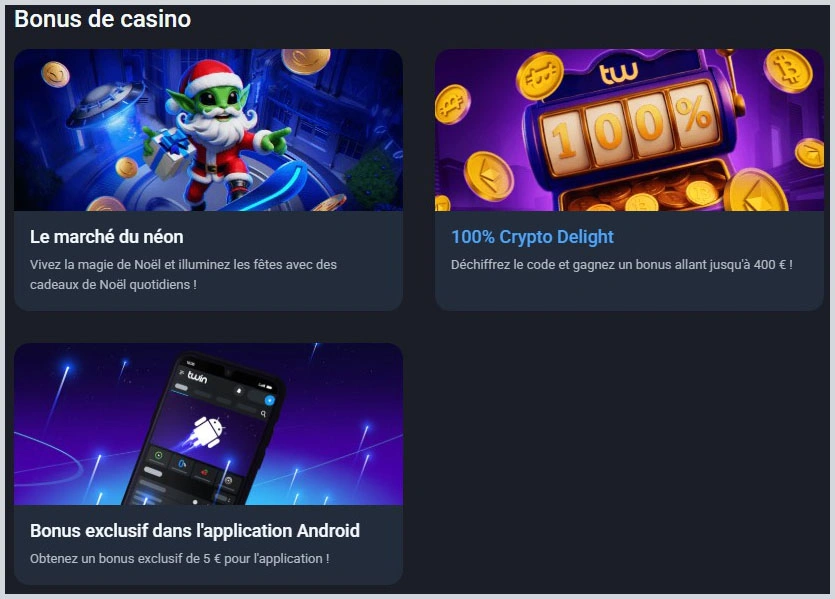Click the 100% slot machine promo image
The width and height of the screenshot is (835, 599).
pos(629,130)
